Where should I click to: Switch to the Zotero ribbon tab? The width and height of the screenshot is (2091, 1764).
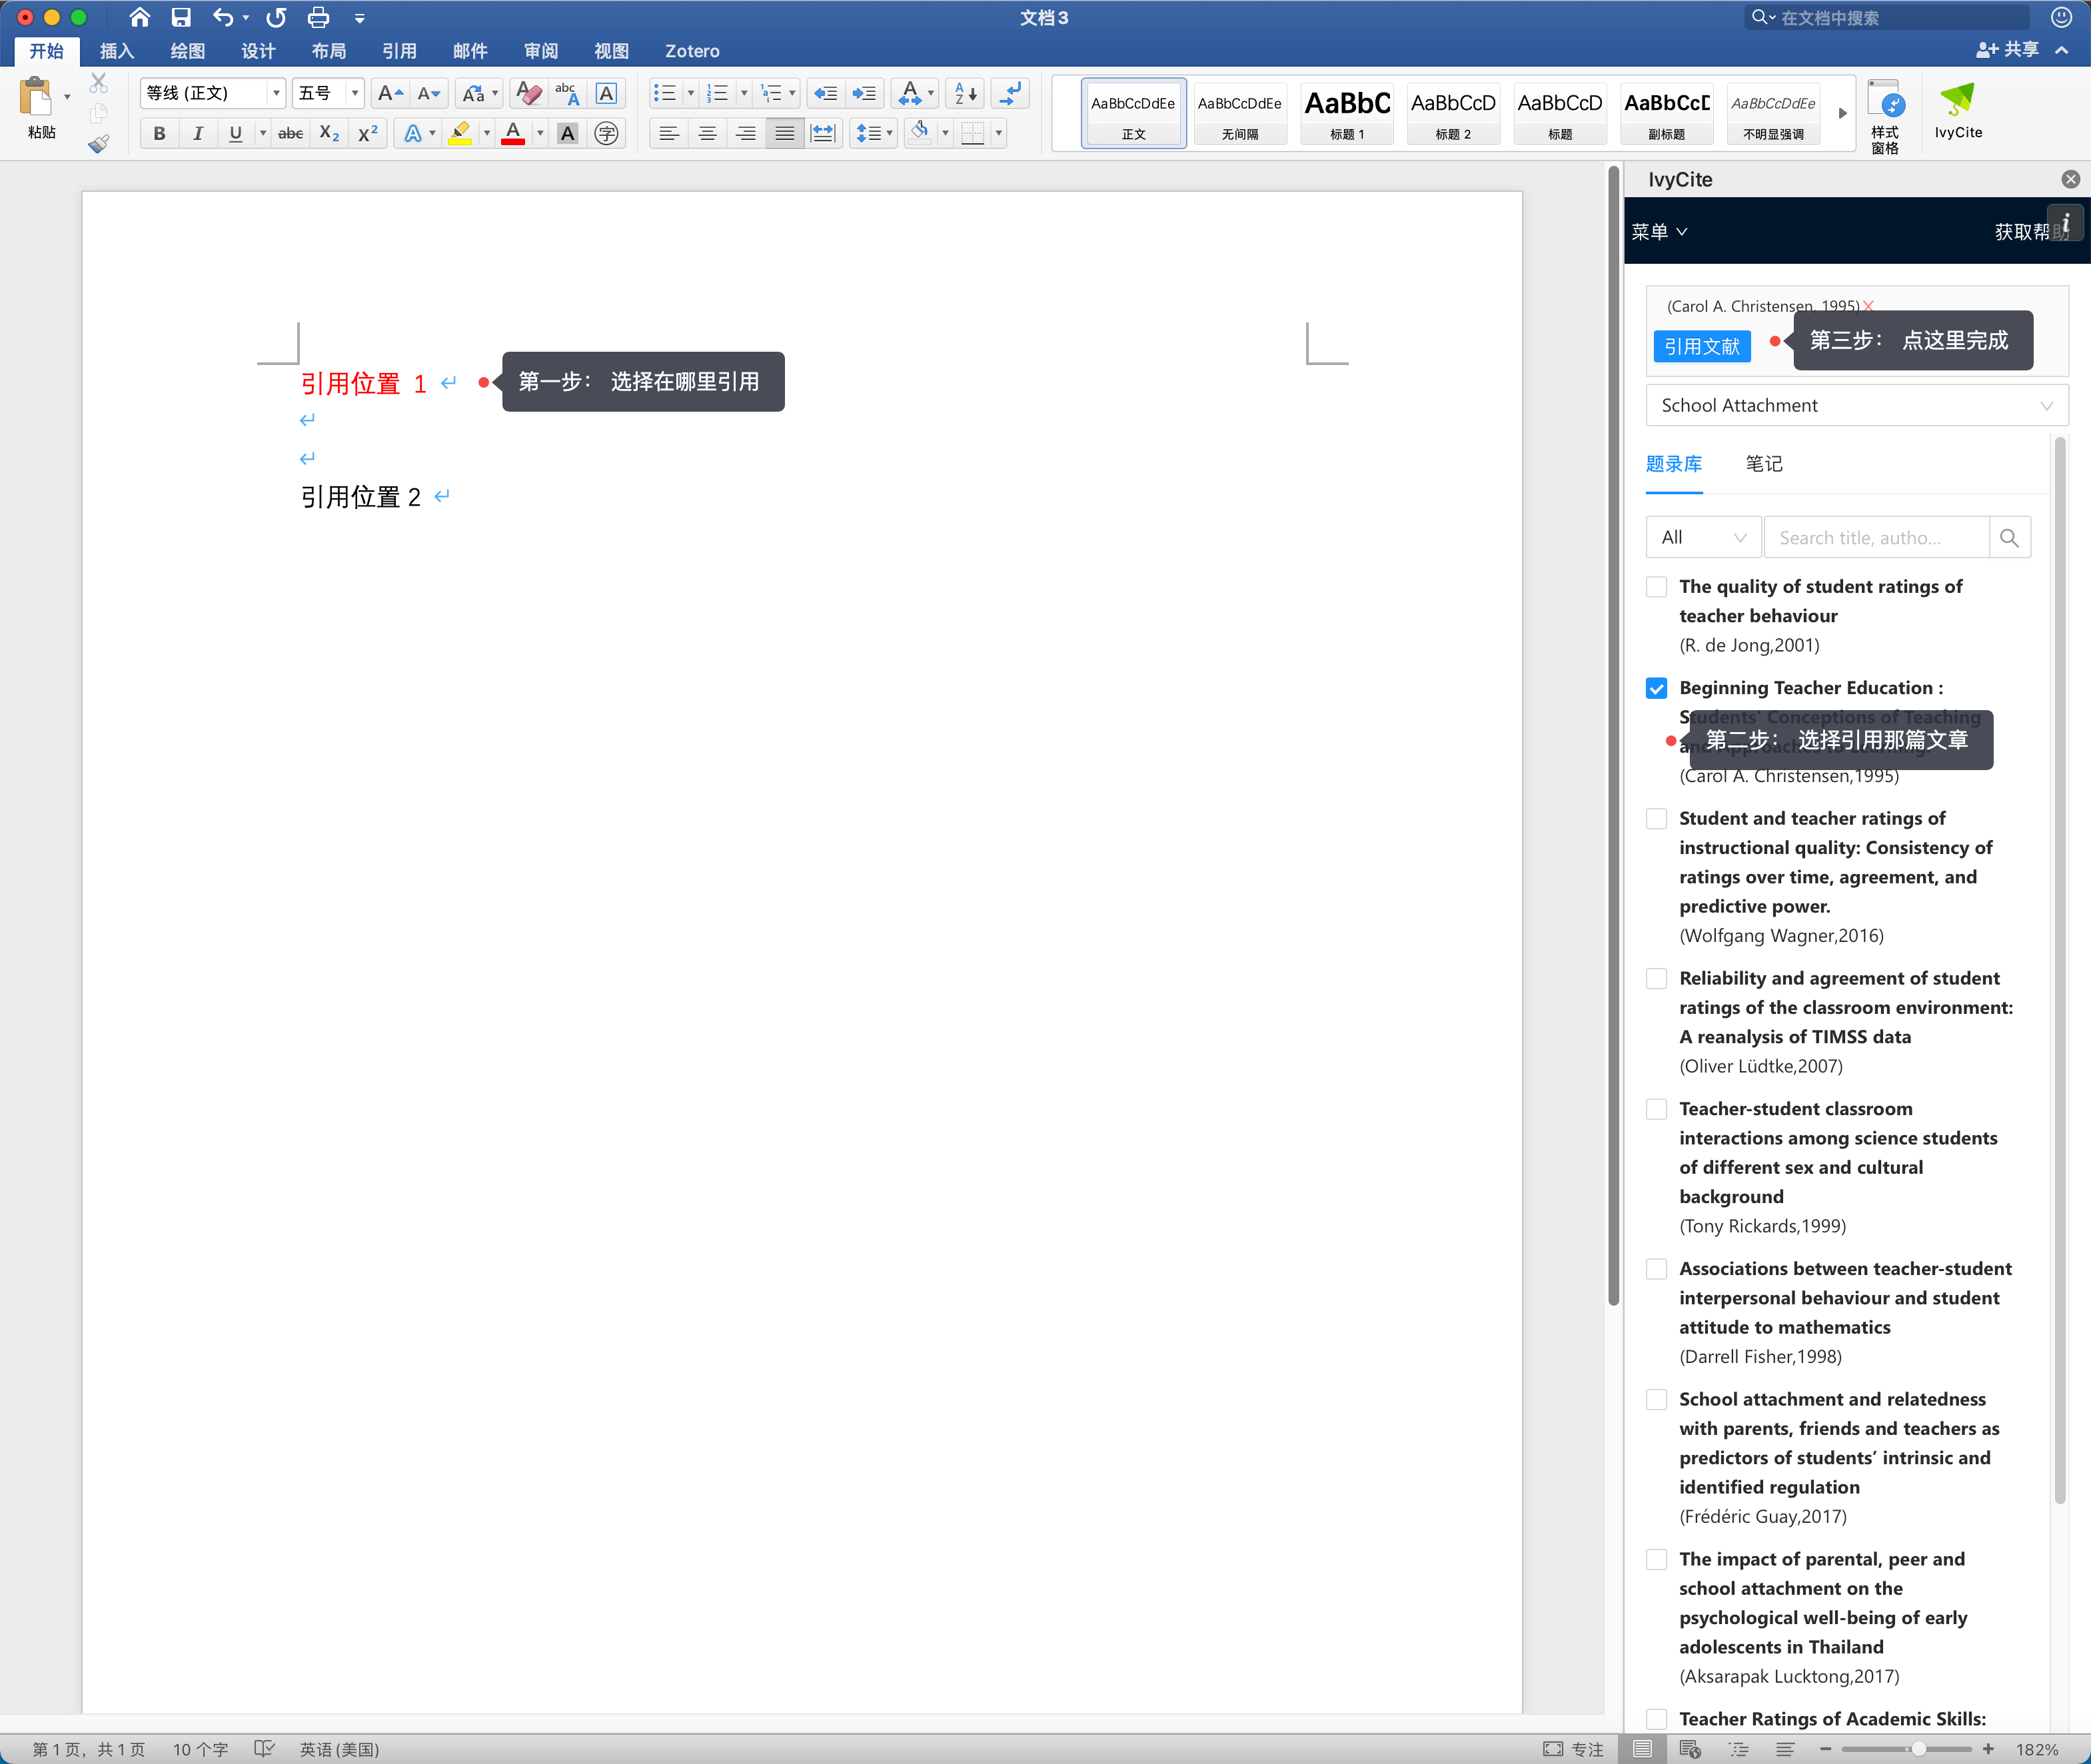tap(692, 51)
